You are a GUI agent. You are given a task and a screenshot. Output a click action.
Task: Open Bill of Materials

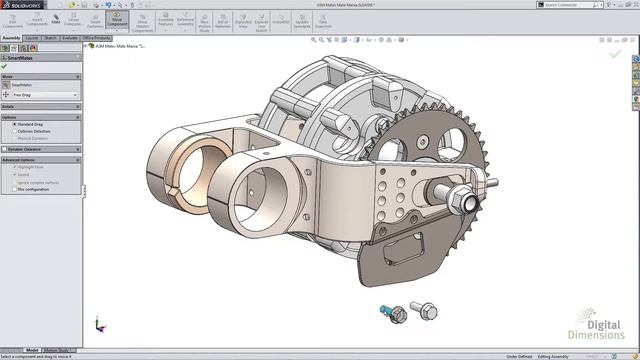tap(223, 22)
